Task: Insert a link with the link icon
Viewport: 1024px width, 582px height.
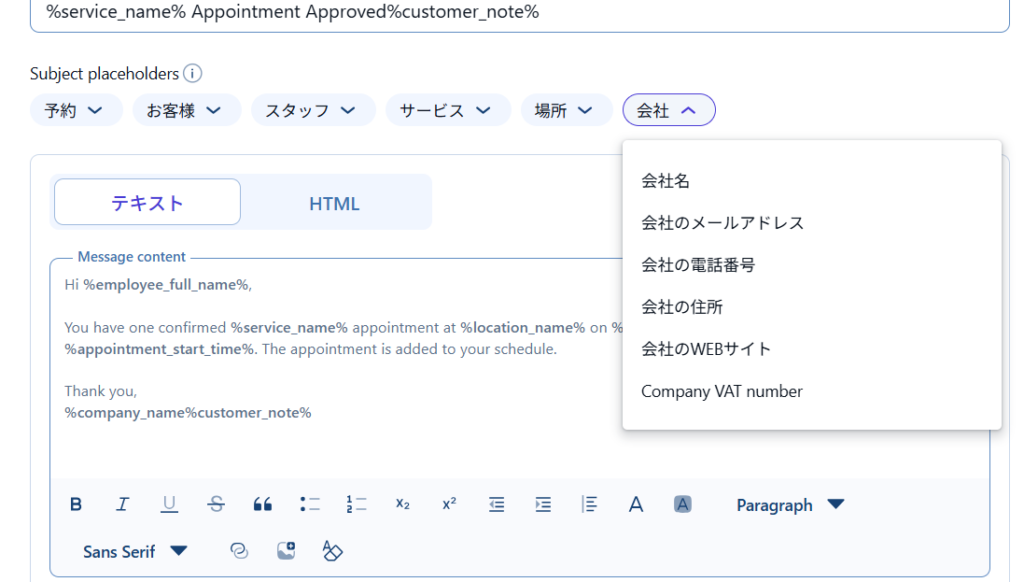Action: click(x=239, y=551)
